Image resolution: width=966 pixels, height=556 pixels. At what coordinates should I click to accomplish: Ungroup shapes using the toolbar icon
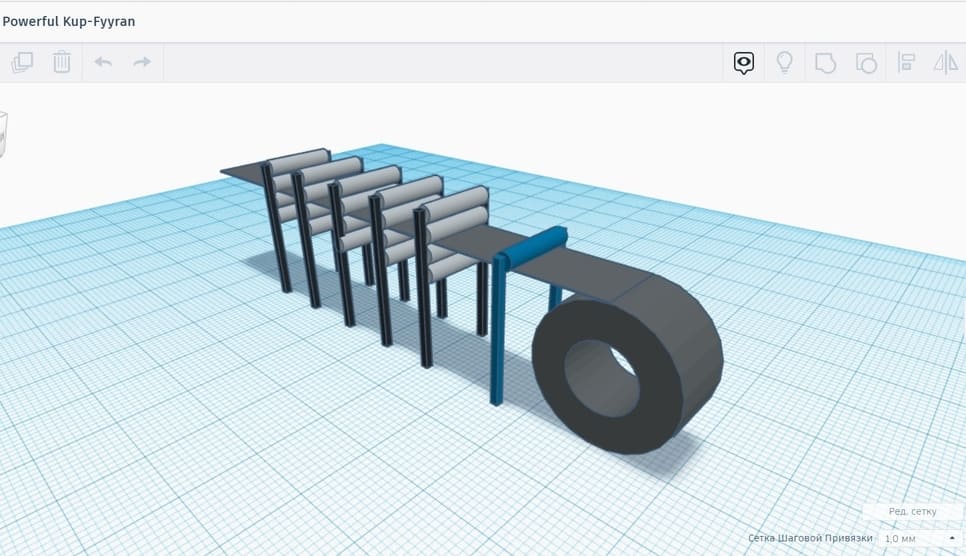click(x=866, y=63)
